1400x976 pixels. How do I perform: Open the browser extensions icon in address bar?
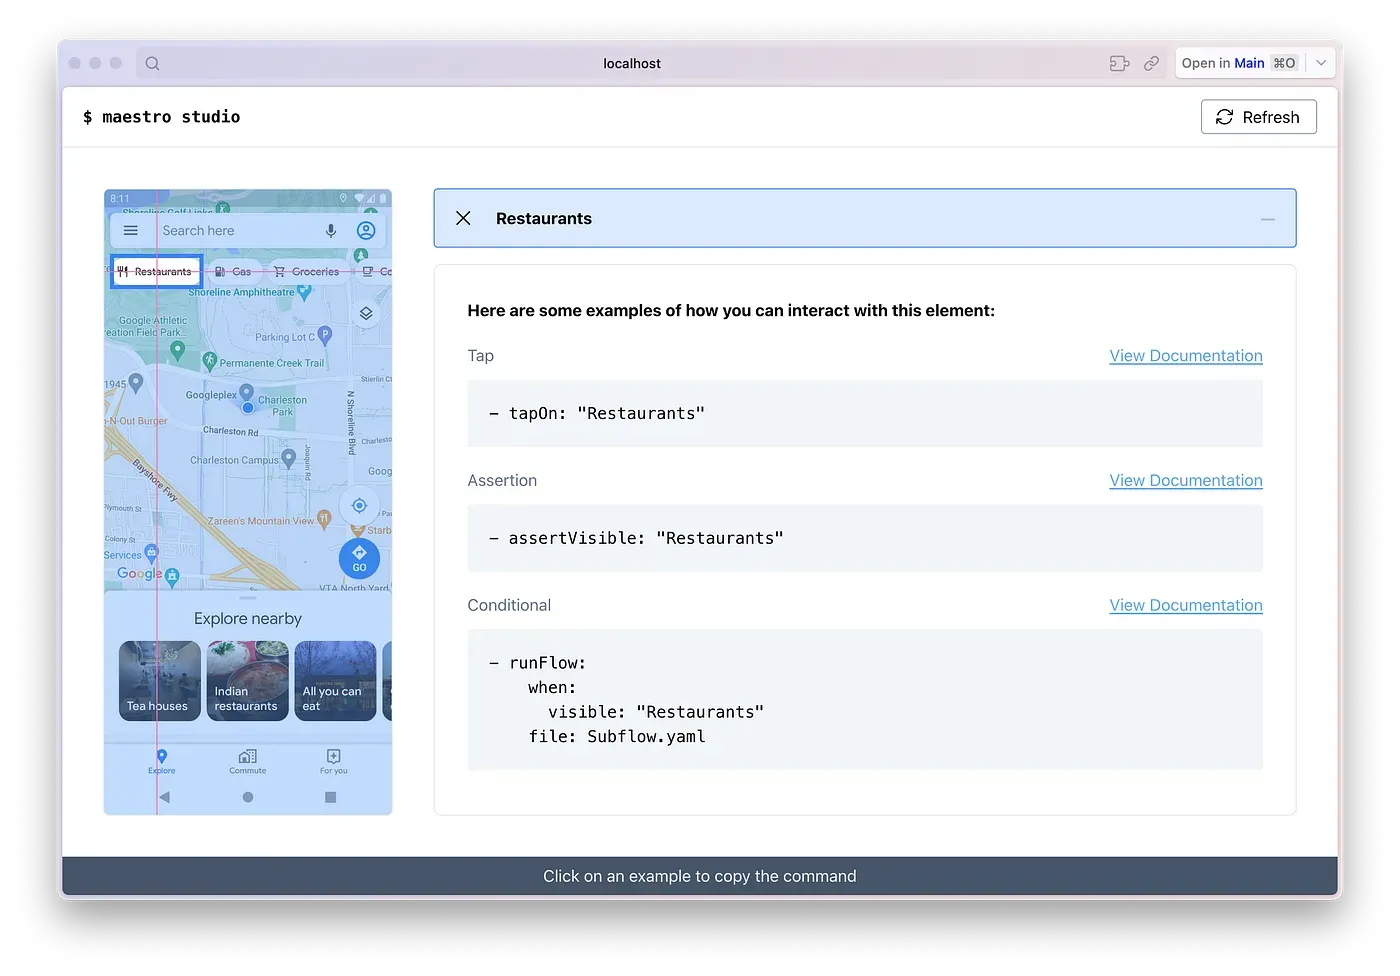(1119, 63)
